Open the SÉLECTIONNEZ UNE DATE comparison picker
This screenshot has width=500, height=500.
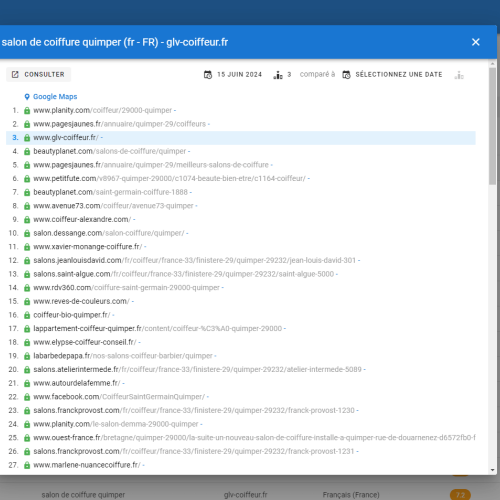tap(392, 75)
